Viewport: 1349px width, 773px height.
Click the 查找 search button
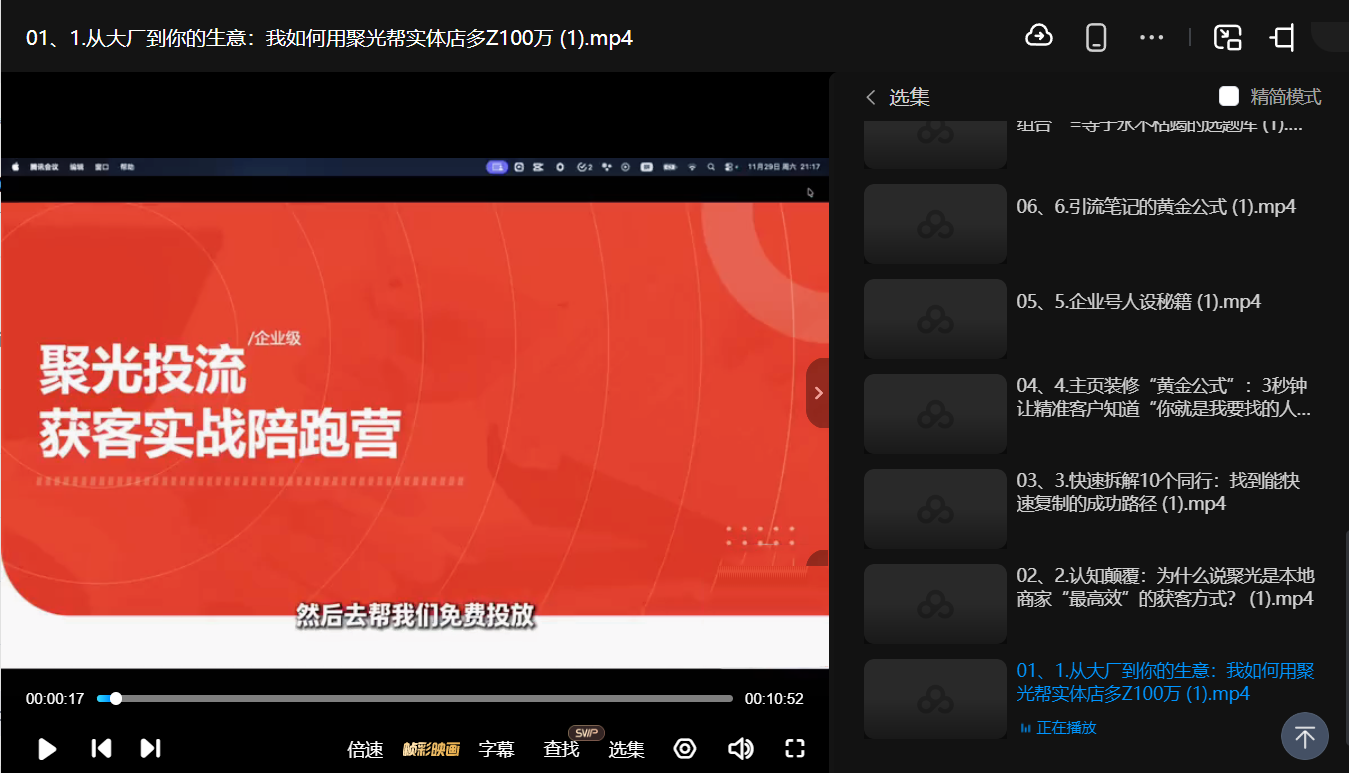pos(561,749)
